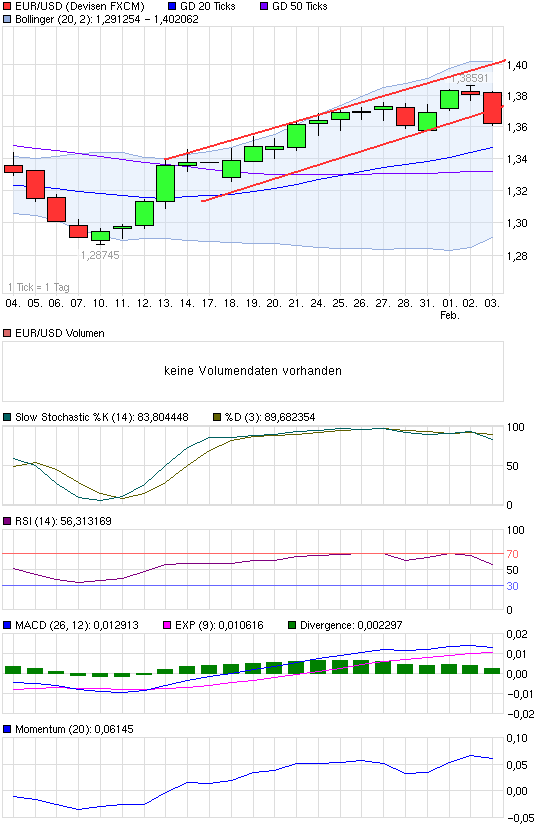Click the '1,28' price axis label
Screen dimensions: 545x839
[517, 256]
